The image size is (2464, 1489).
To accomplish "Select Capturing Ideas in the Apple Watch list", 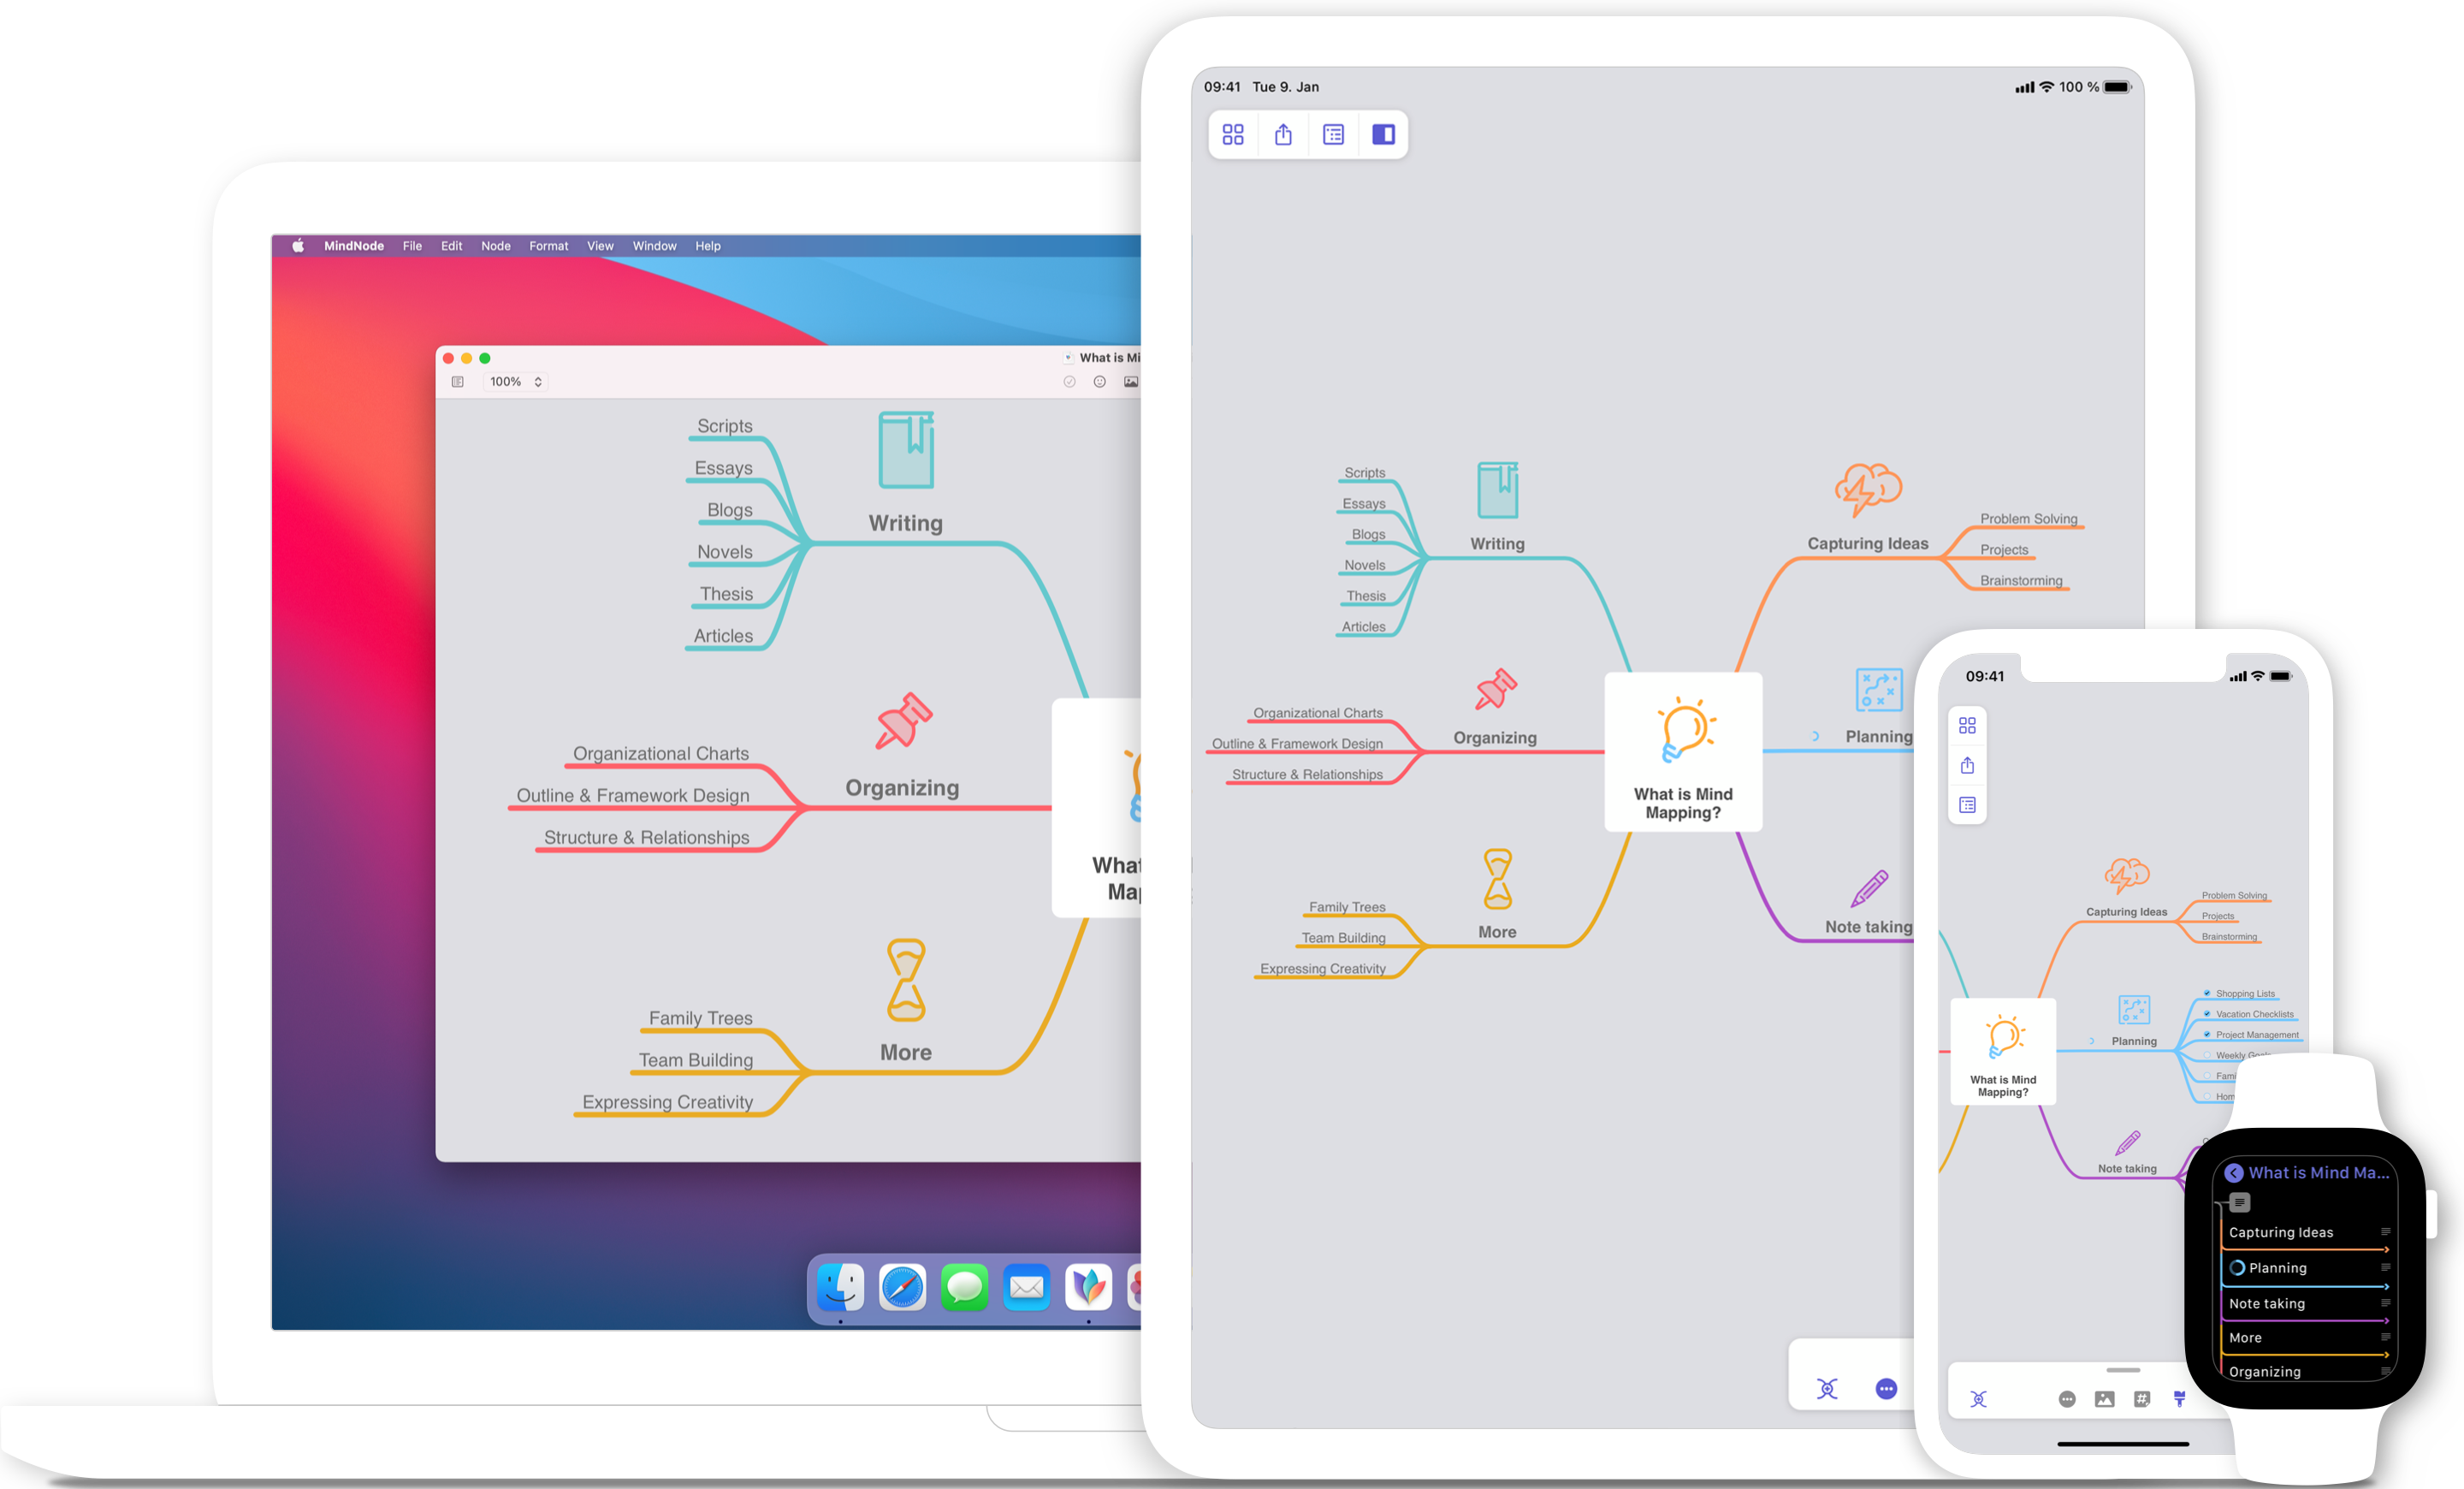I will pos(2283,1232).
